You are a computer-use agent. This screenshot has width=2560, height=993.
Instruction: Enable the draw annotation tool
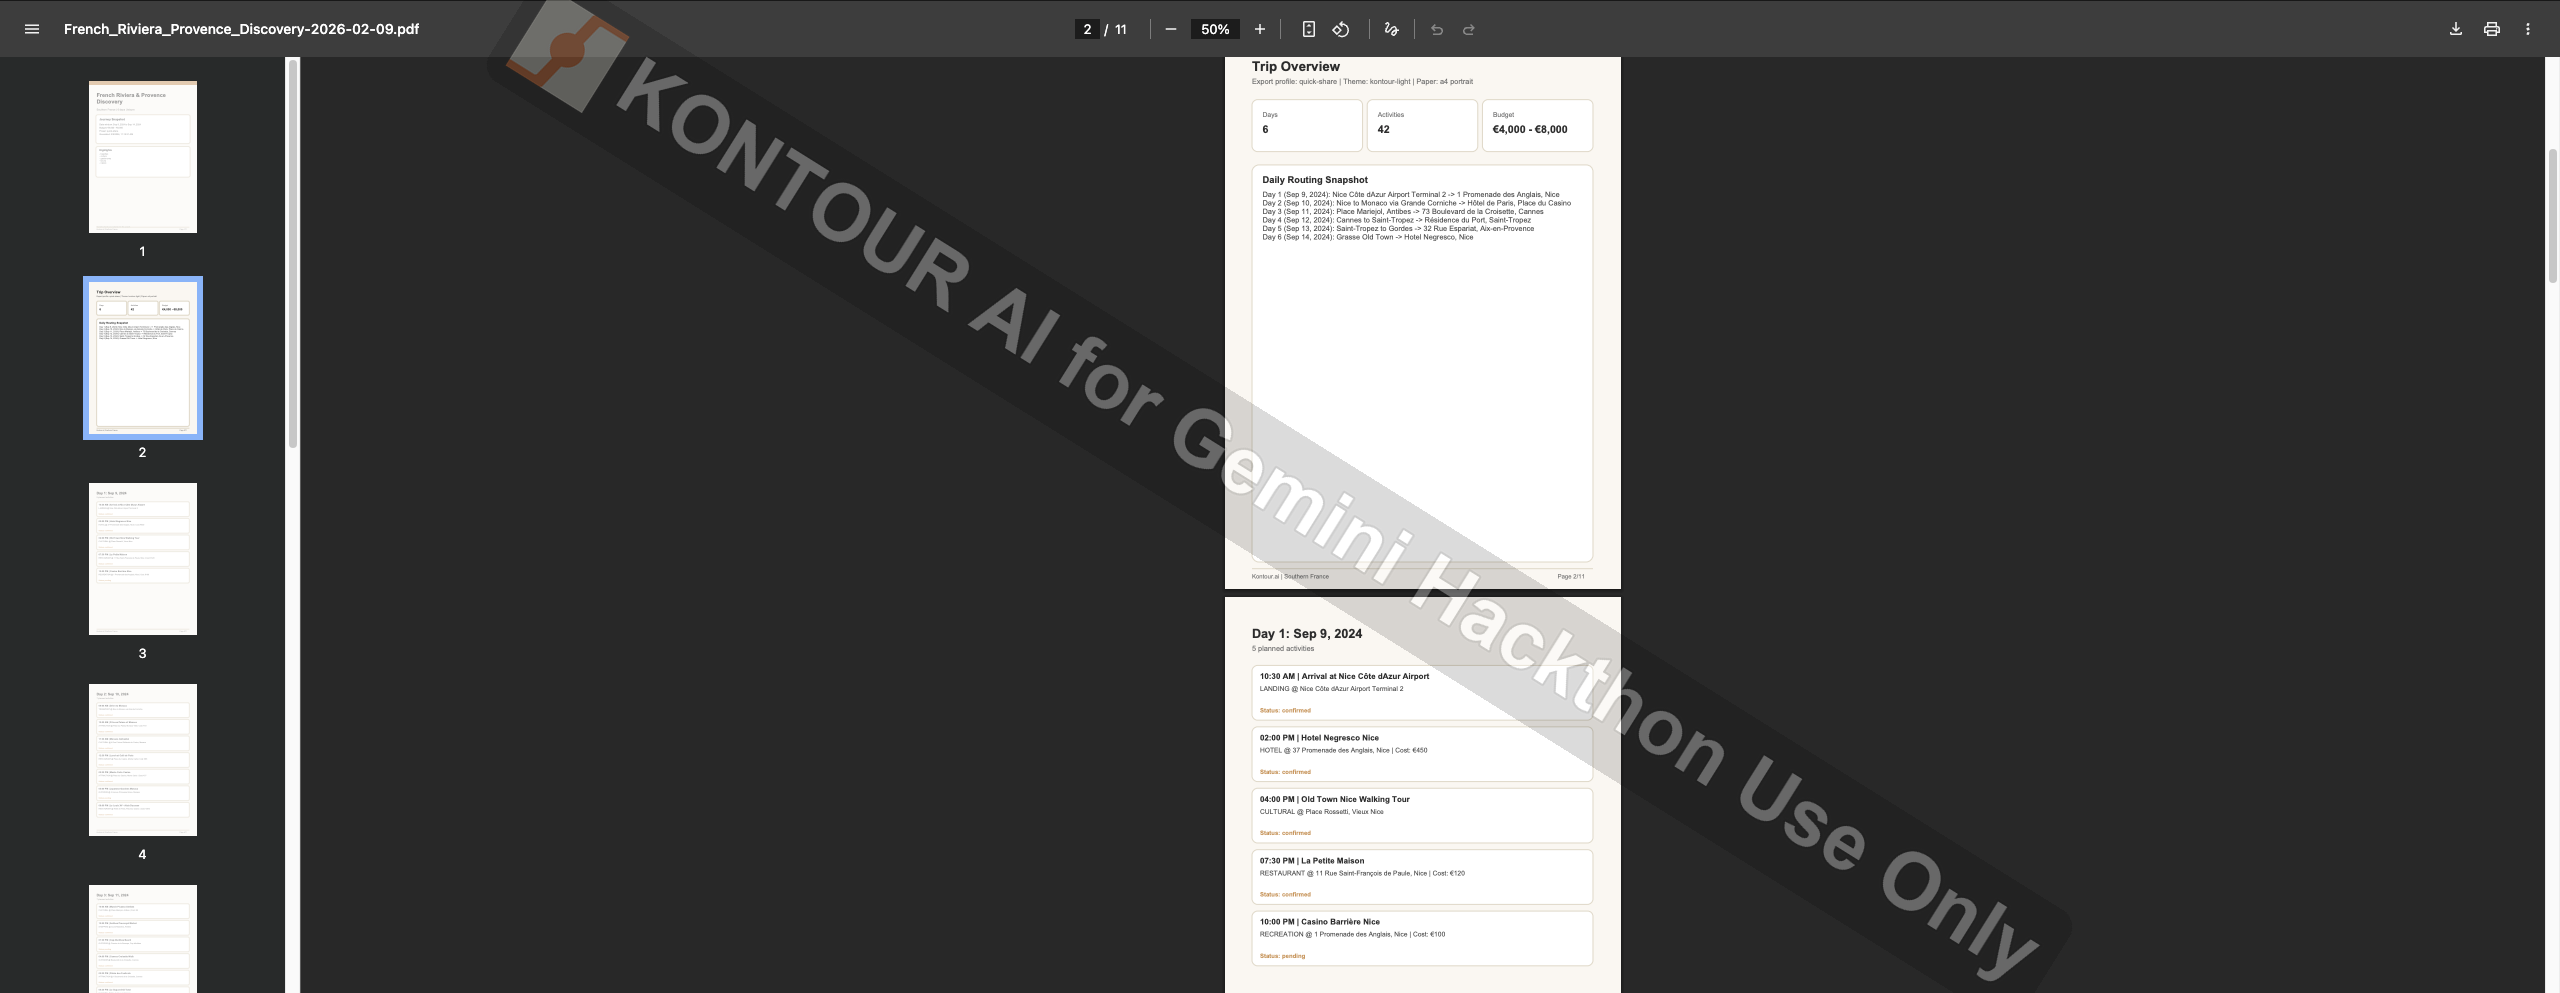pos(1391,29)
